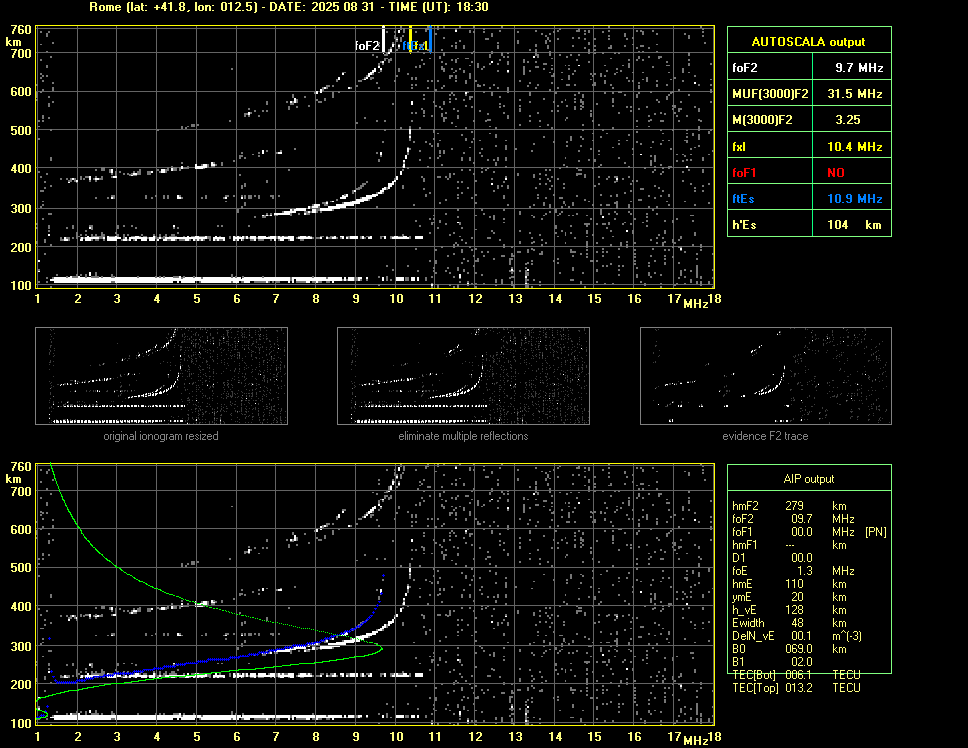Viewport: 968px width, 748px height.
Task: Click the AUTOSCALA output table title
Action: coord(808,42)
